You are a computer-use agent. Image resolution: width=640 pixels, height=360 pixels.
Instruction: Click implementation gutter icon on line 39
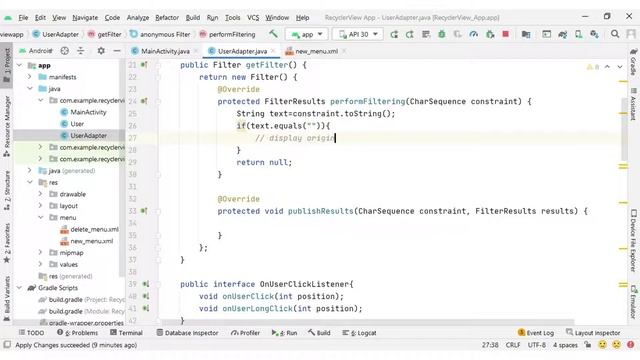tap(145, 284)
